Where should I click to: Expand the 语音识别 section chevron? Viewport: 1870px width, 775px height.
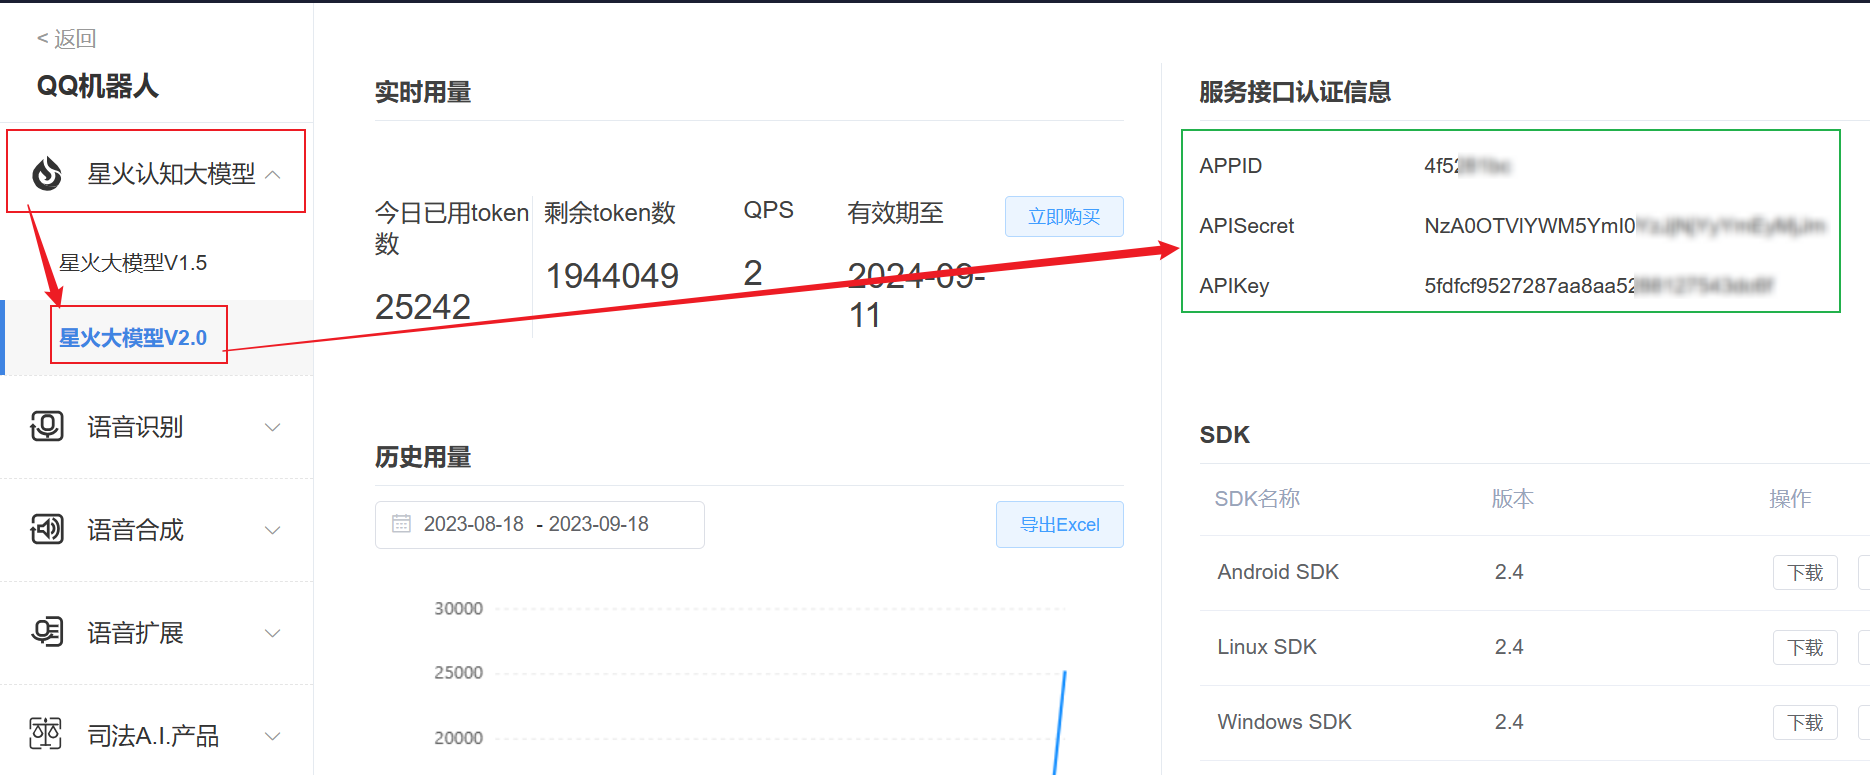(272, 427)
